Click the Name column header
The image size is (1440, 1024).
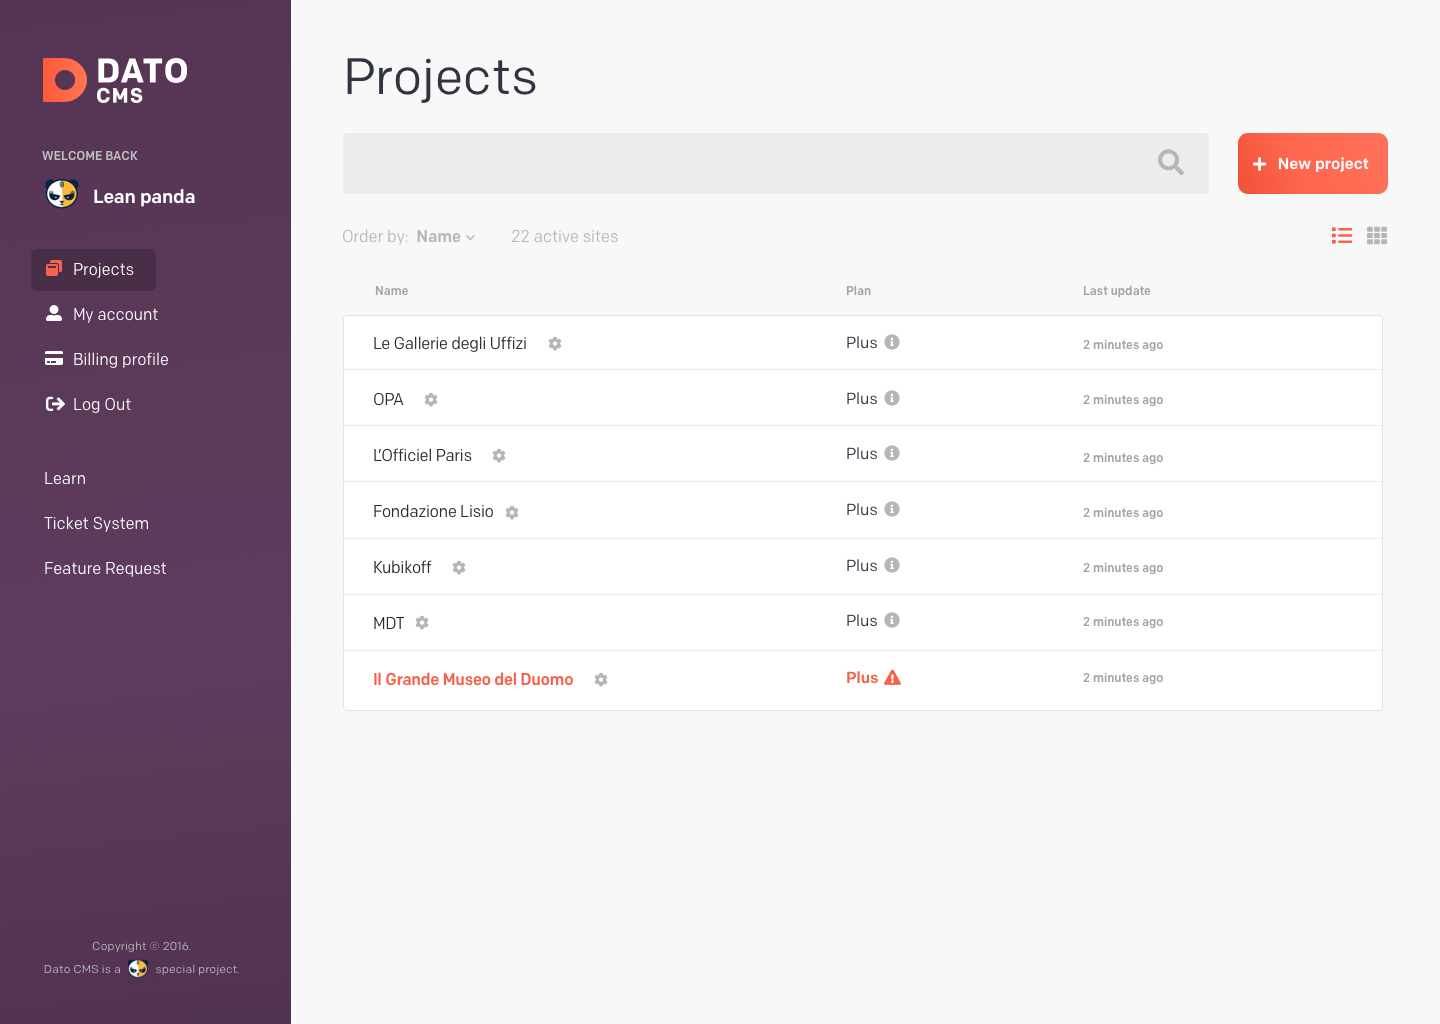[x=392, y=291]
